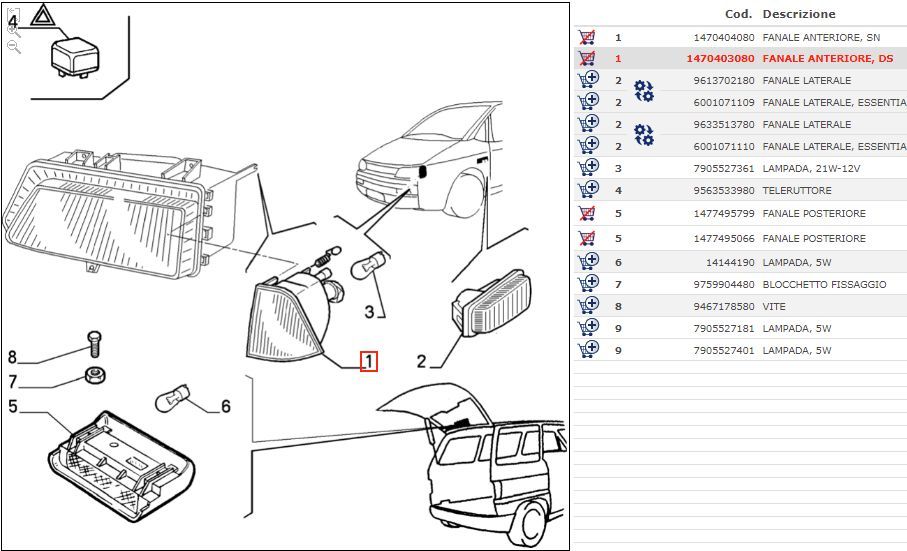Select callout 3 near the bulb

coord(370,312)
